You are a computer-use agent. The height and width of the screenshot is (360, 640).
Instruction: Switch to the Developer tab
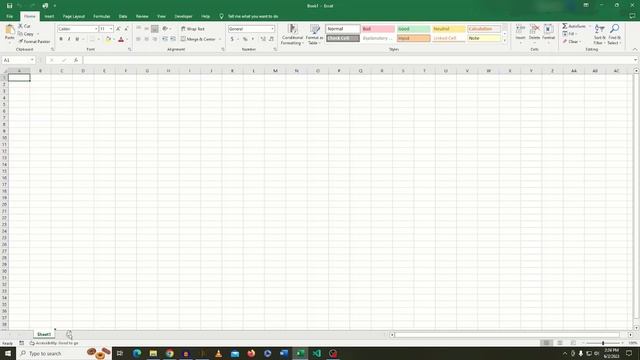click(183, 16)
